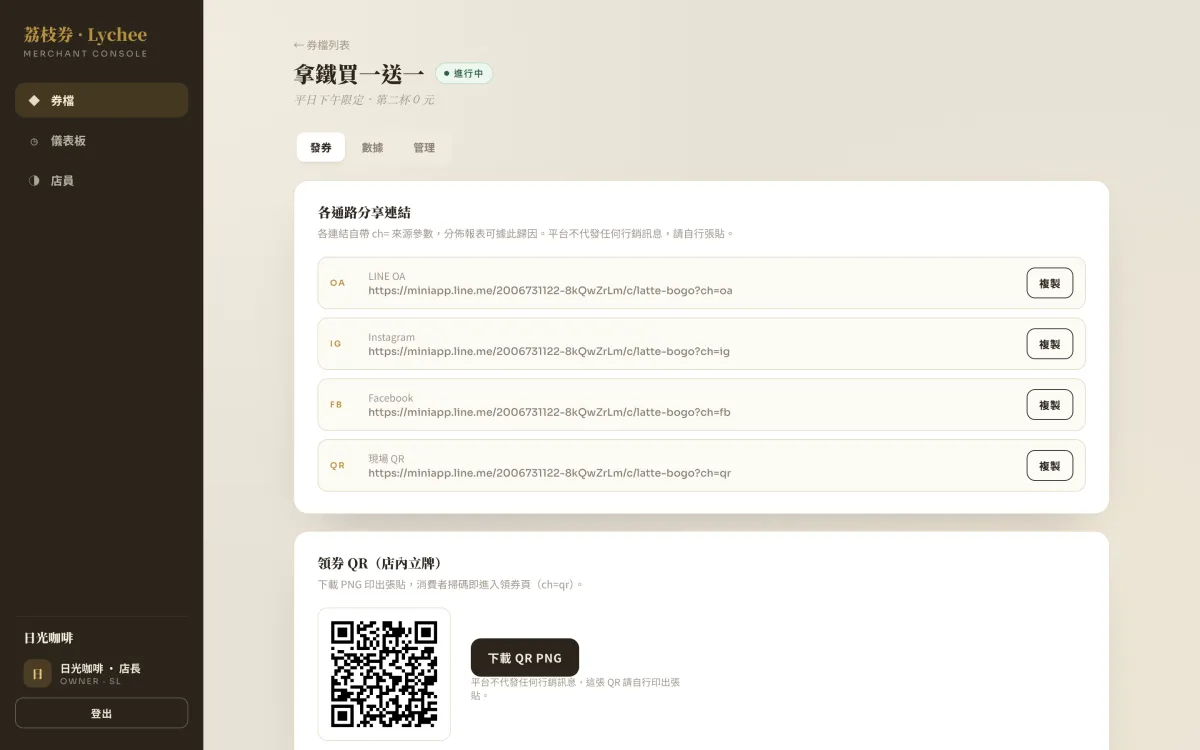Click the 荔枝券 · Lychee logo
1200x750 pixels.
(x=85, y=35)
